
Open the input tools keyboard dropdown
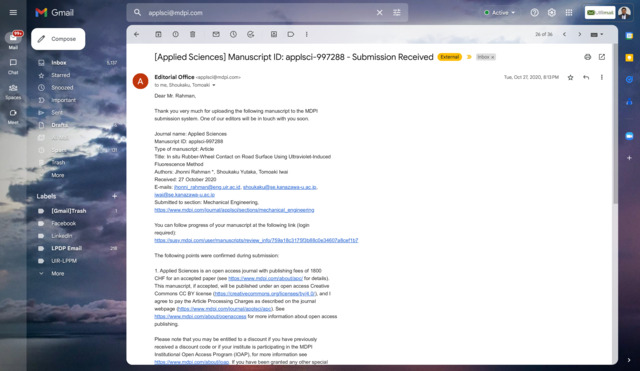pos(597,35)
